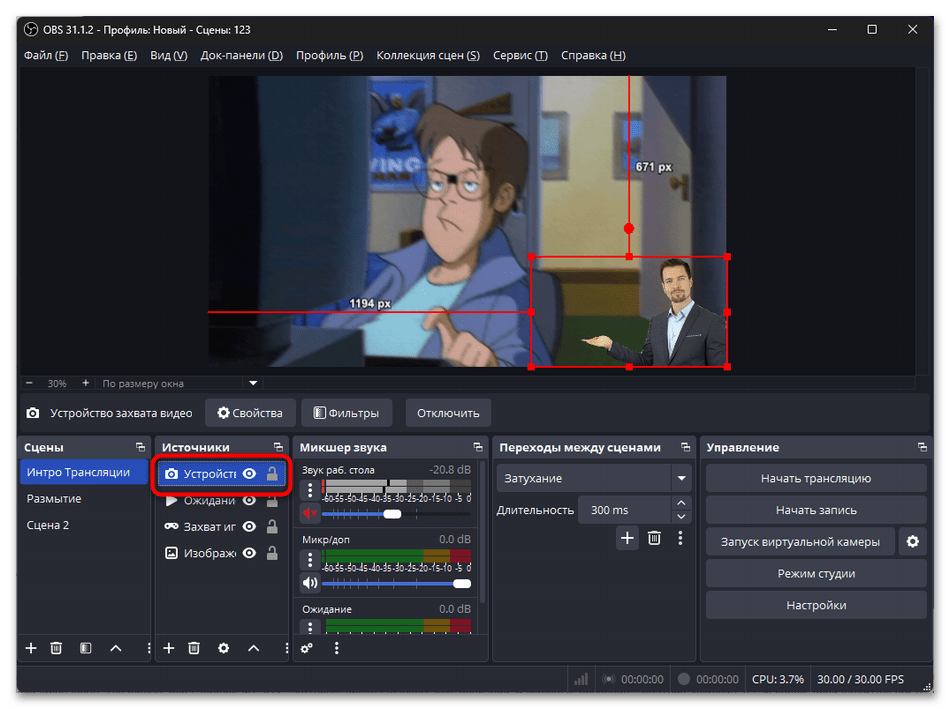This screenshot has height=709, width=950.
Task: Add a new scene with plus icon
Action: [x=31, y=648]
